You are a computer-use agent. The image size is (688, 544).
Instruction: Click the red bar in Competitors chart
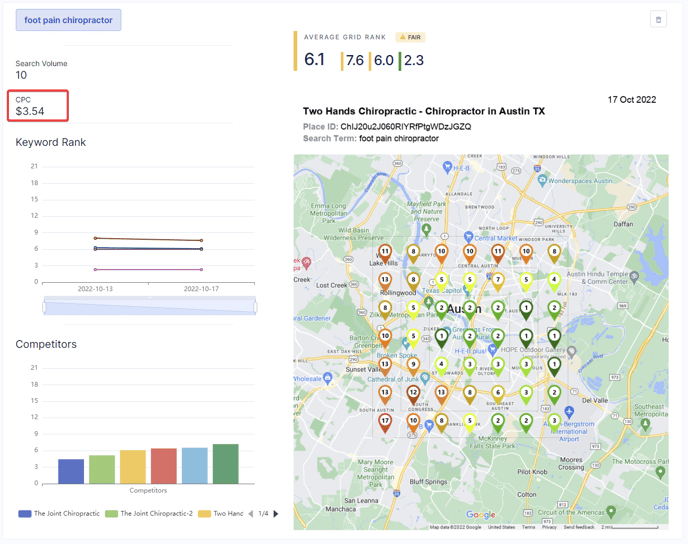click(x=163, y=466)
